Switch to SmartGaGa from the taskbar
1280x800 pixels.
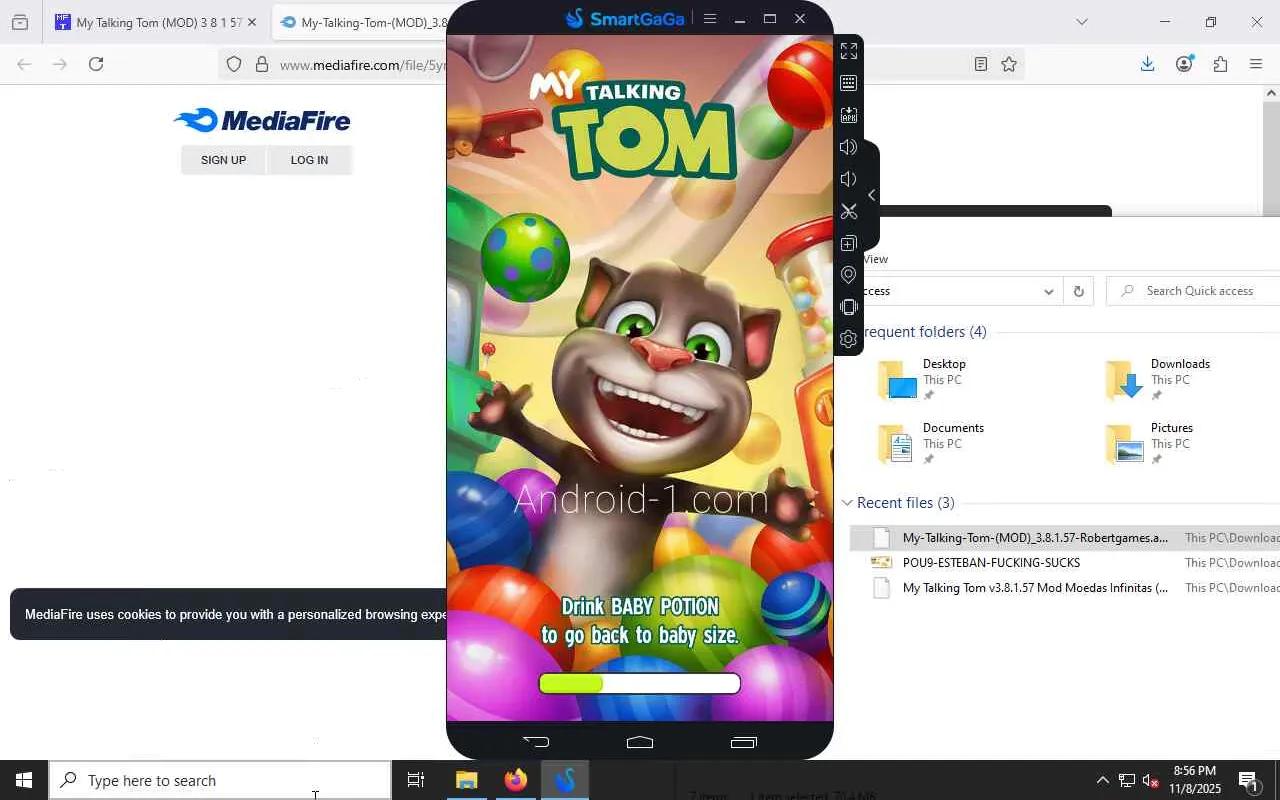pyautogui.click(x=565, y=780)
